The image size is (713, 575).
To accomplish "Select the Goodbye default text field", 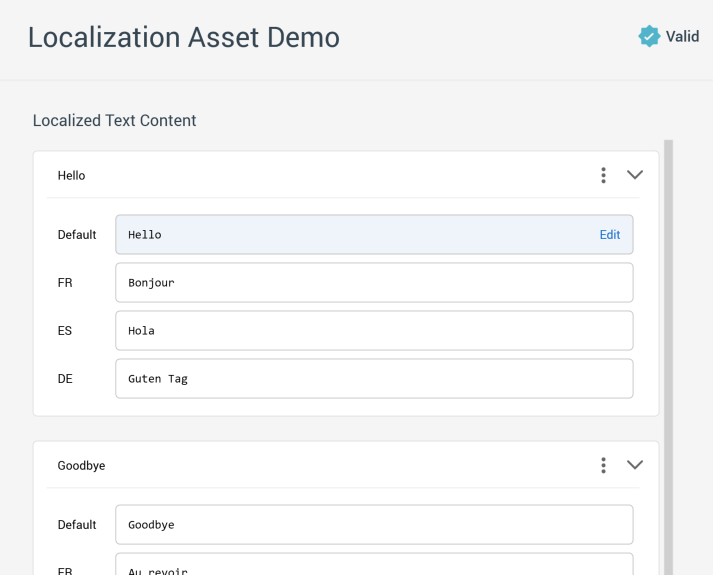I will pyautogui.click(x=374, y=525).
